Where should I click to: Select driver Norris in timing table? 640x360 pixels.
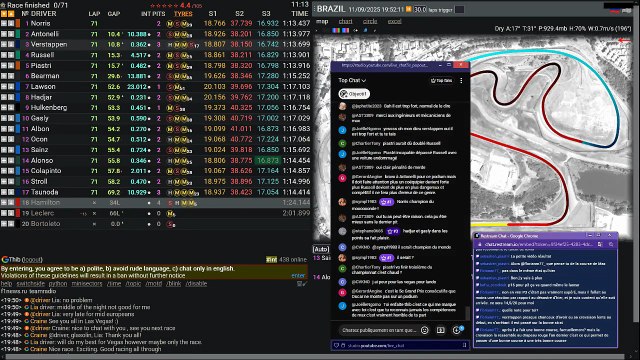click(x=40, y=24)
